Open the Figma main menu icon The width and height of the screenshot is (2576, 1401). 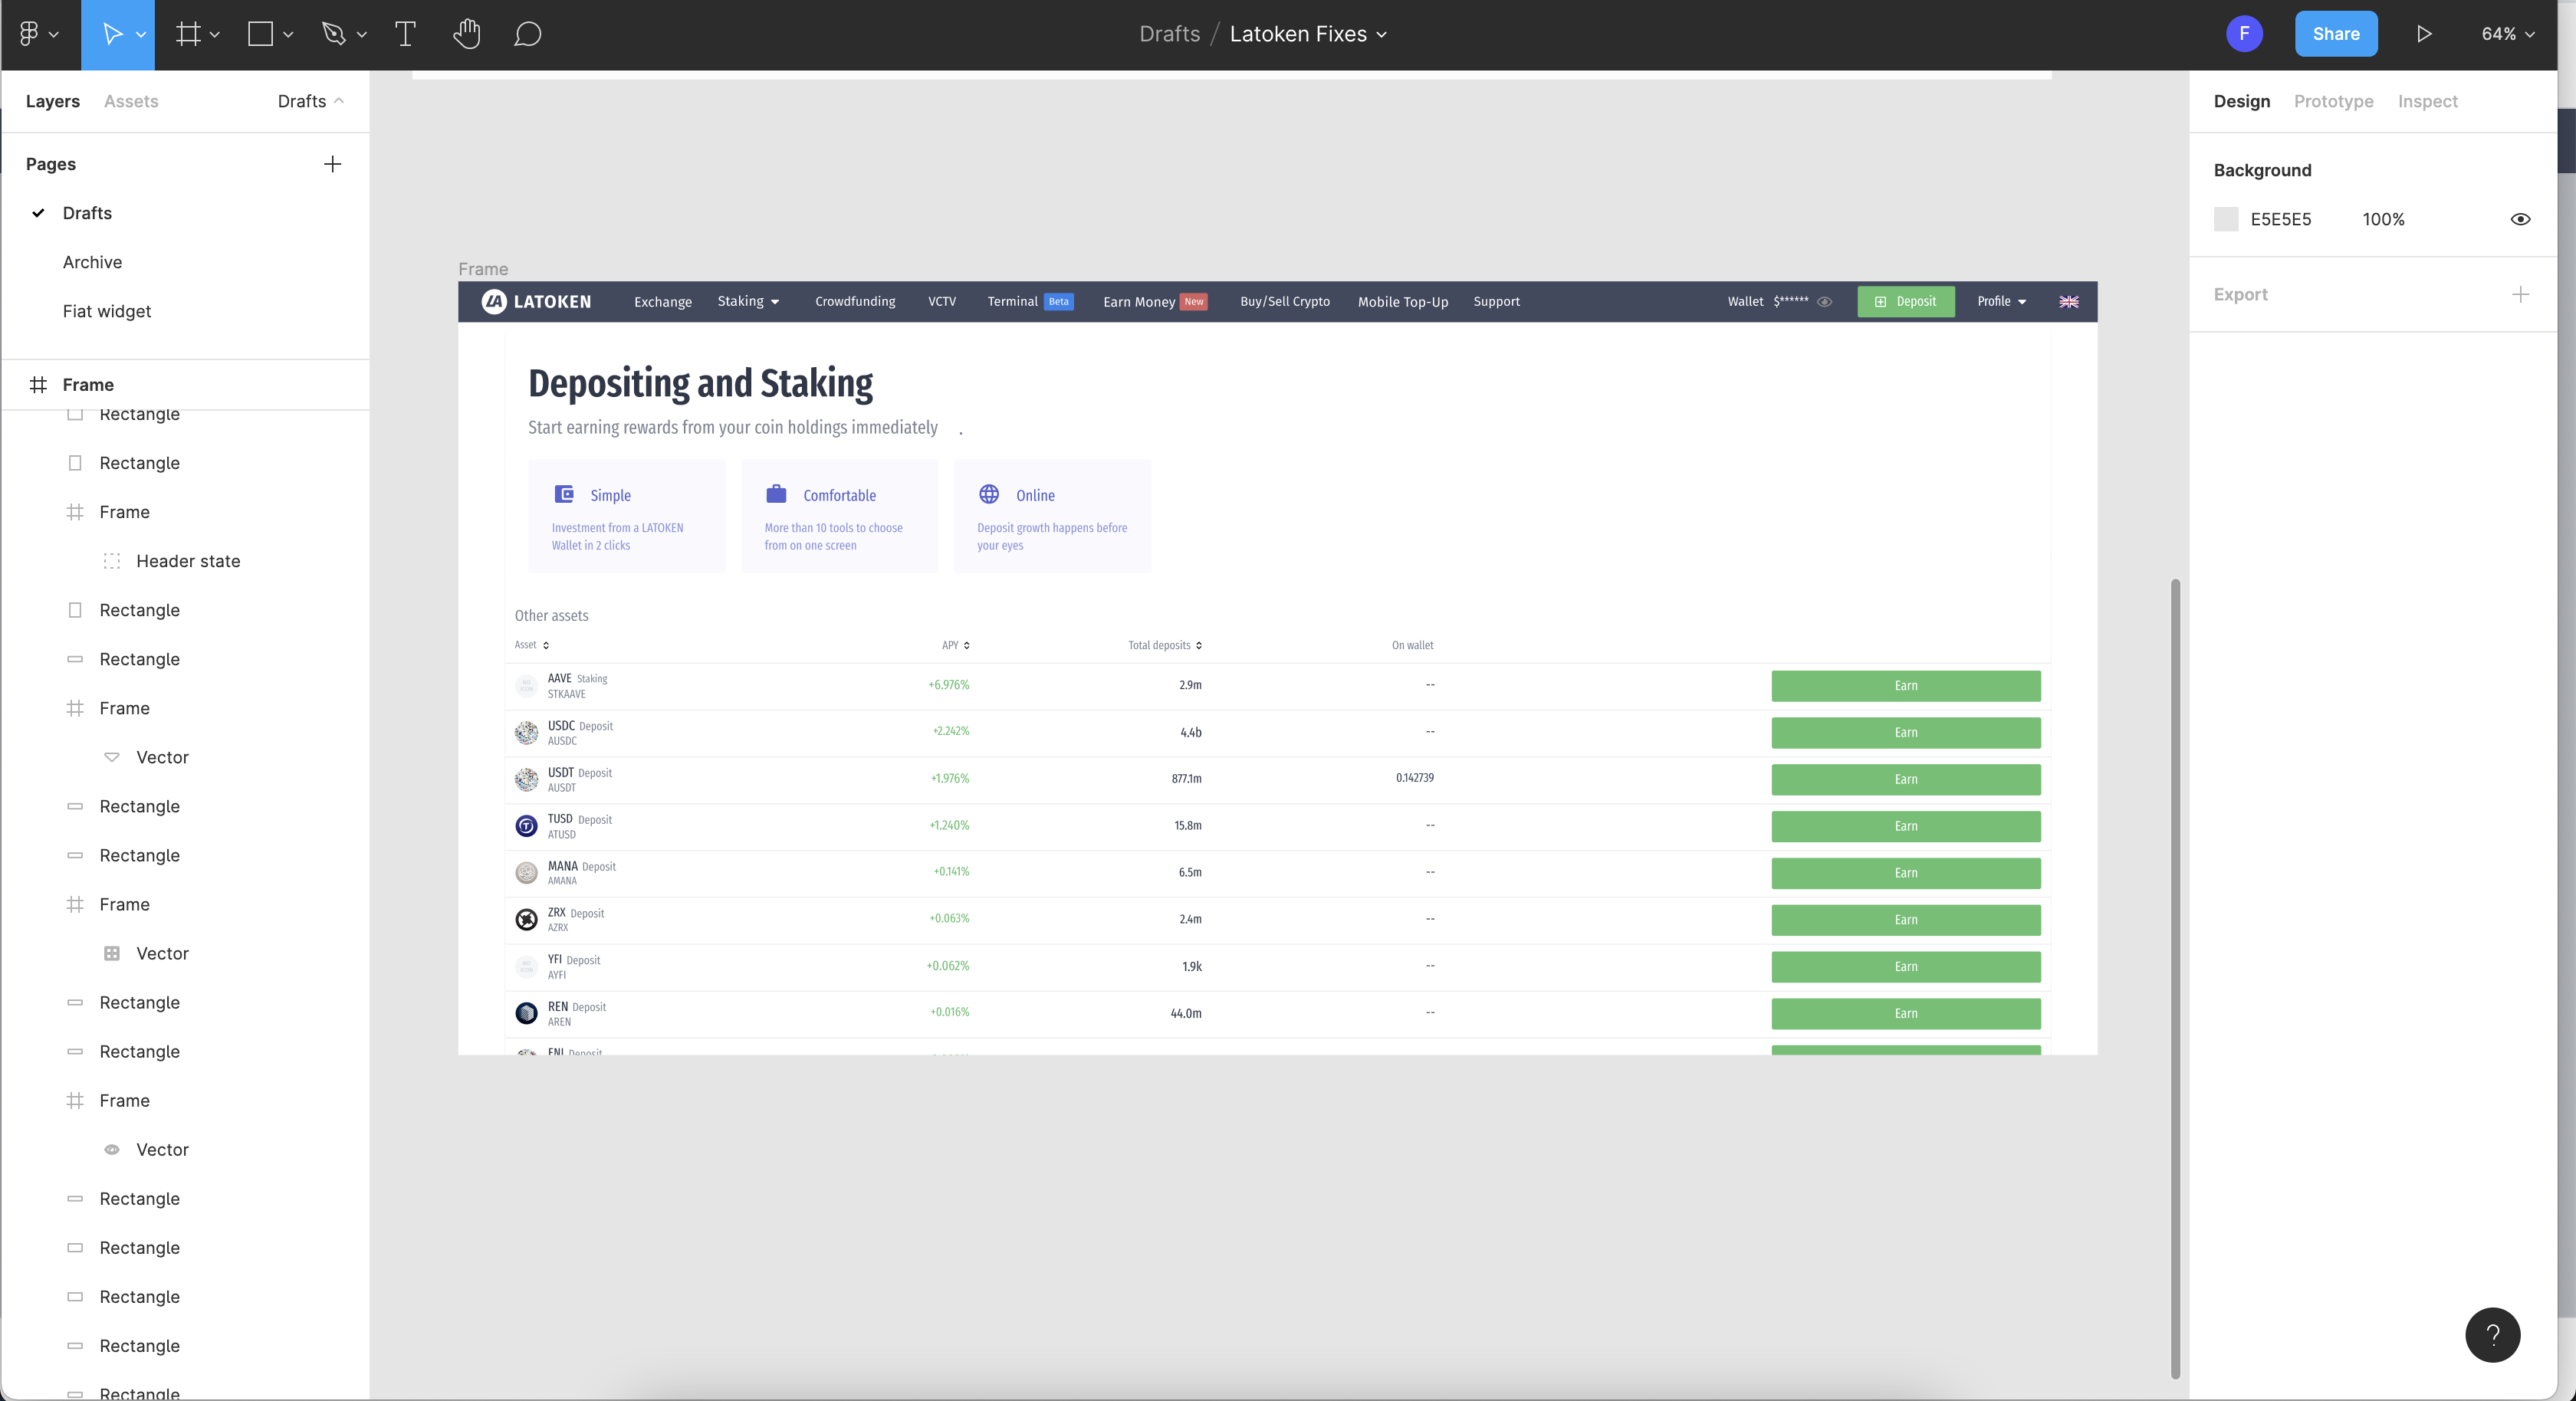30,34
